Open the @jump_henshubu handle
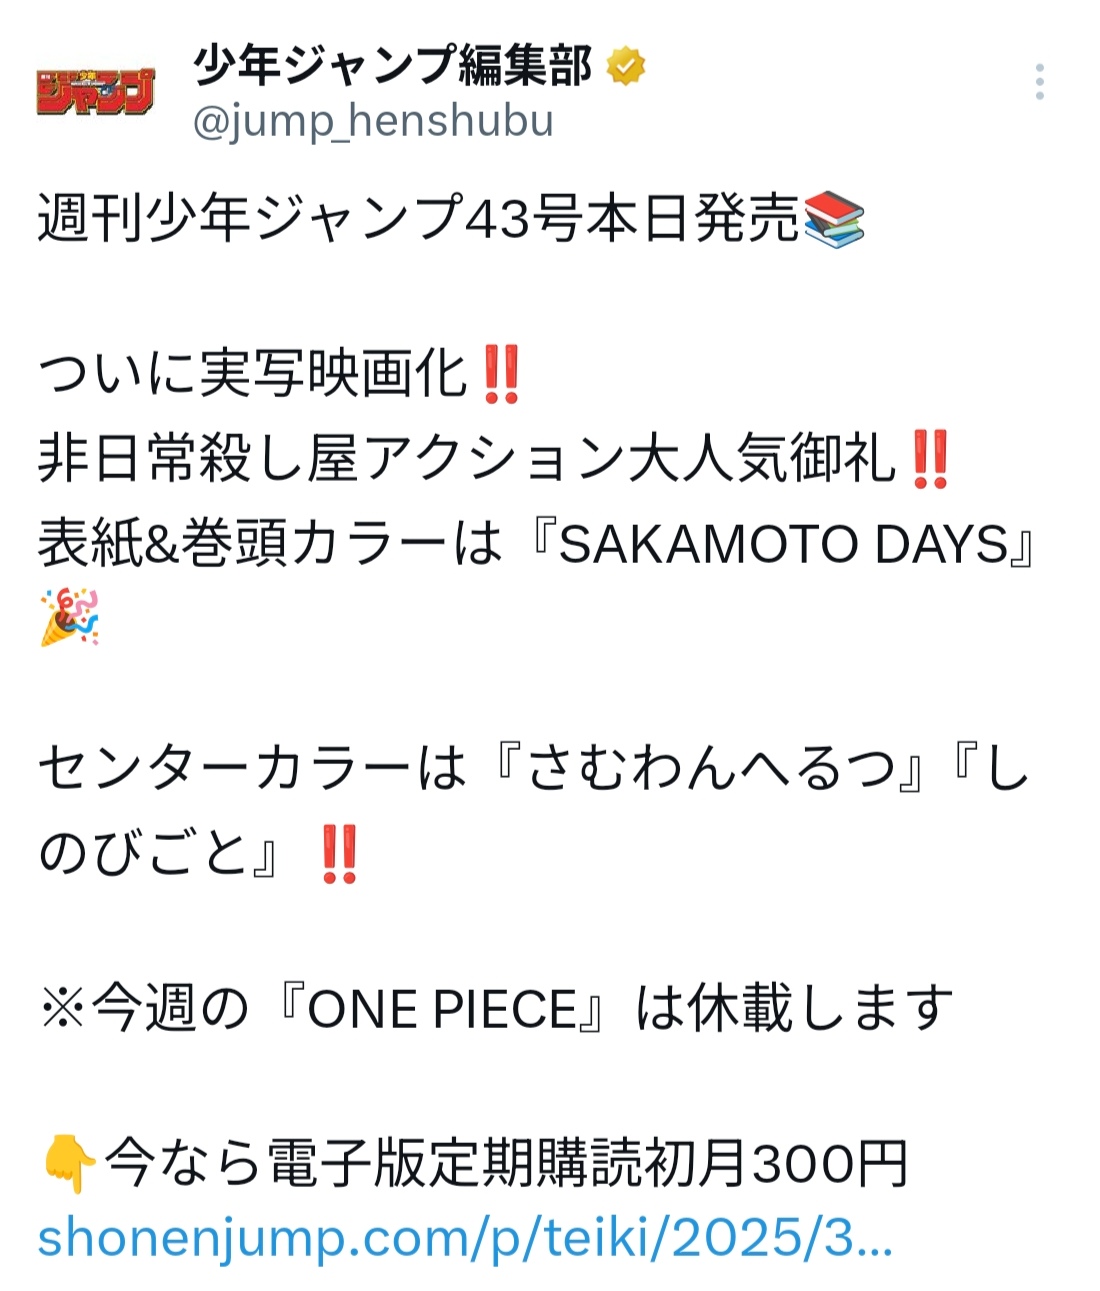Screen dimensions: 1100x1291 pos(373,121)
